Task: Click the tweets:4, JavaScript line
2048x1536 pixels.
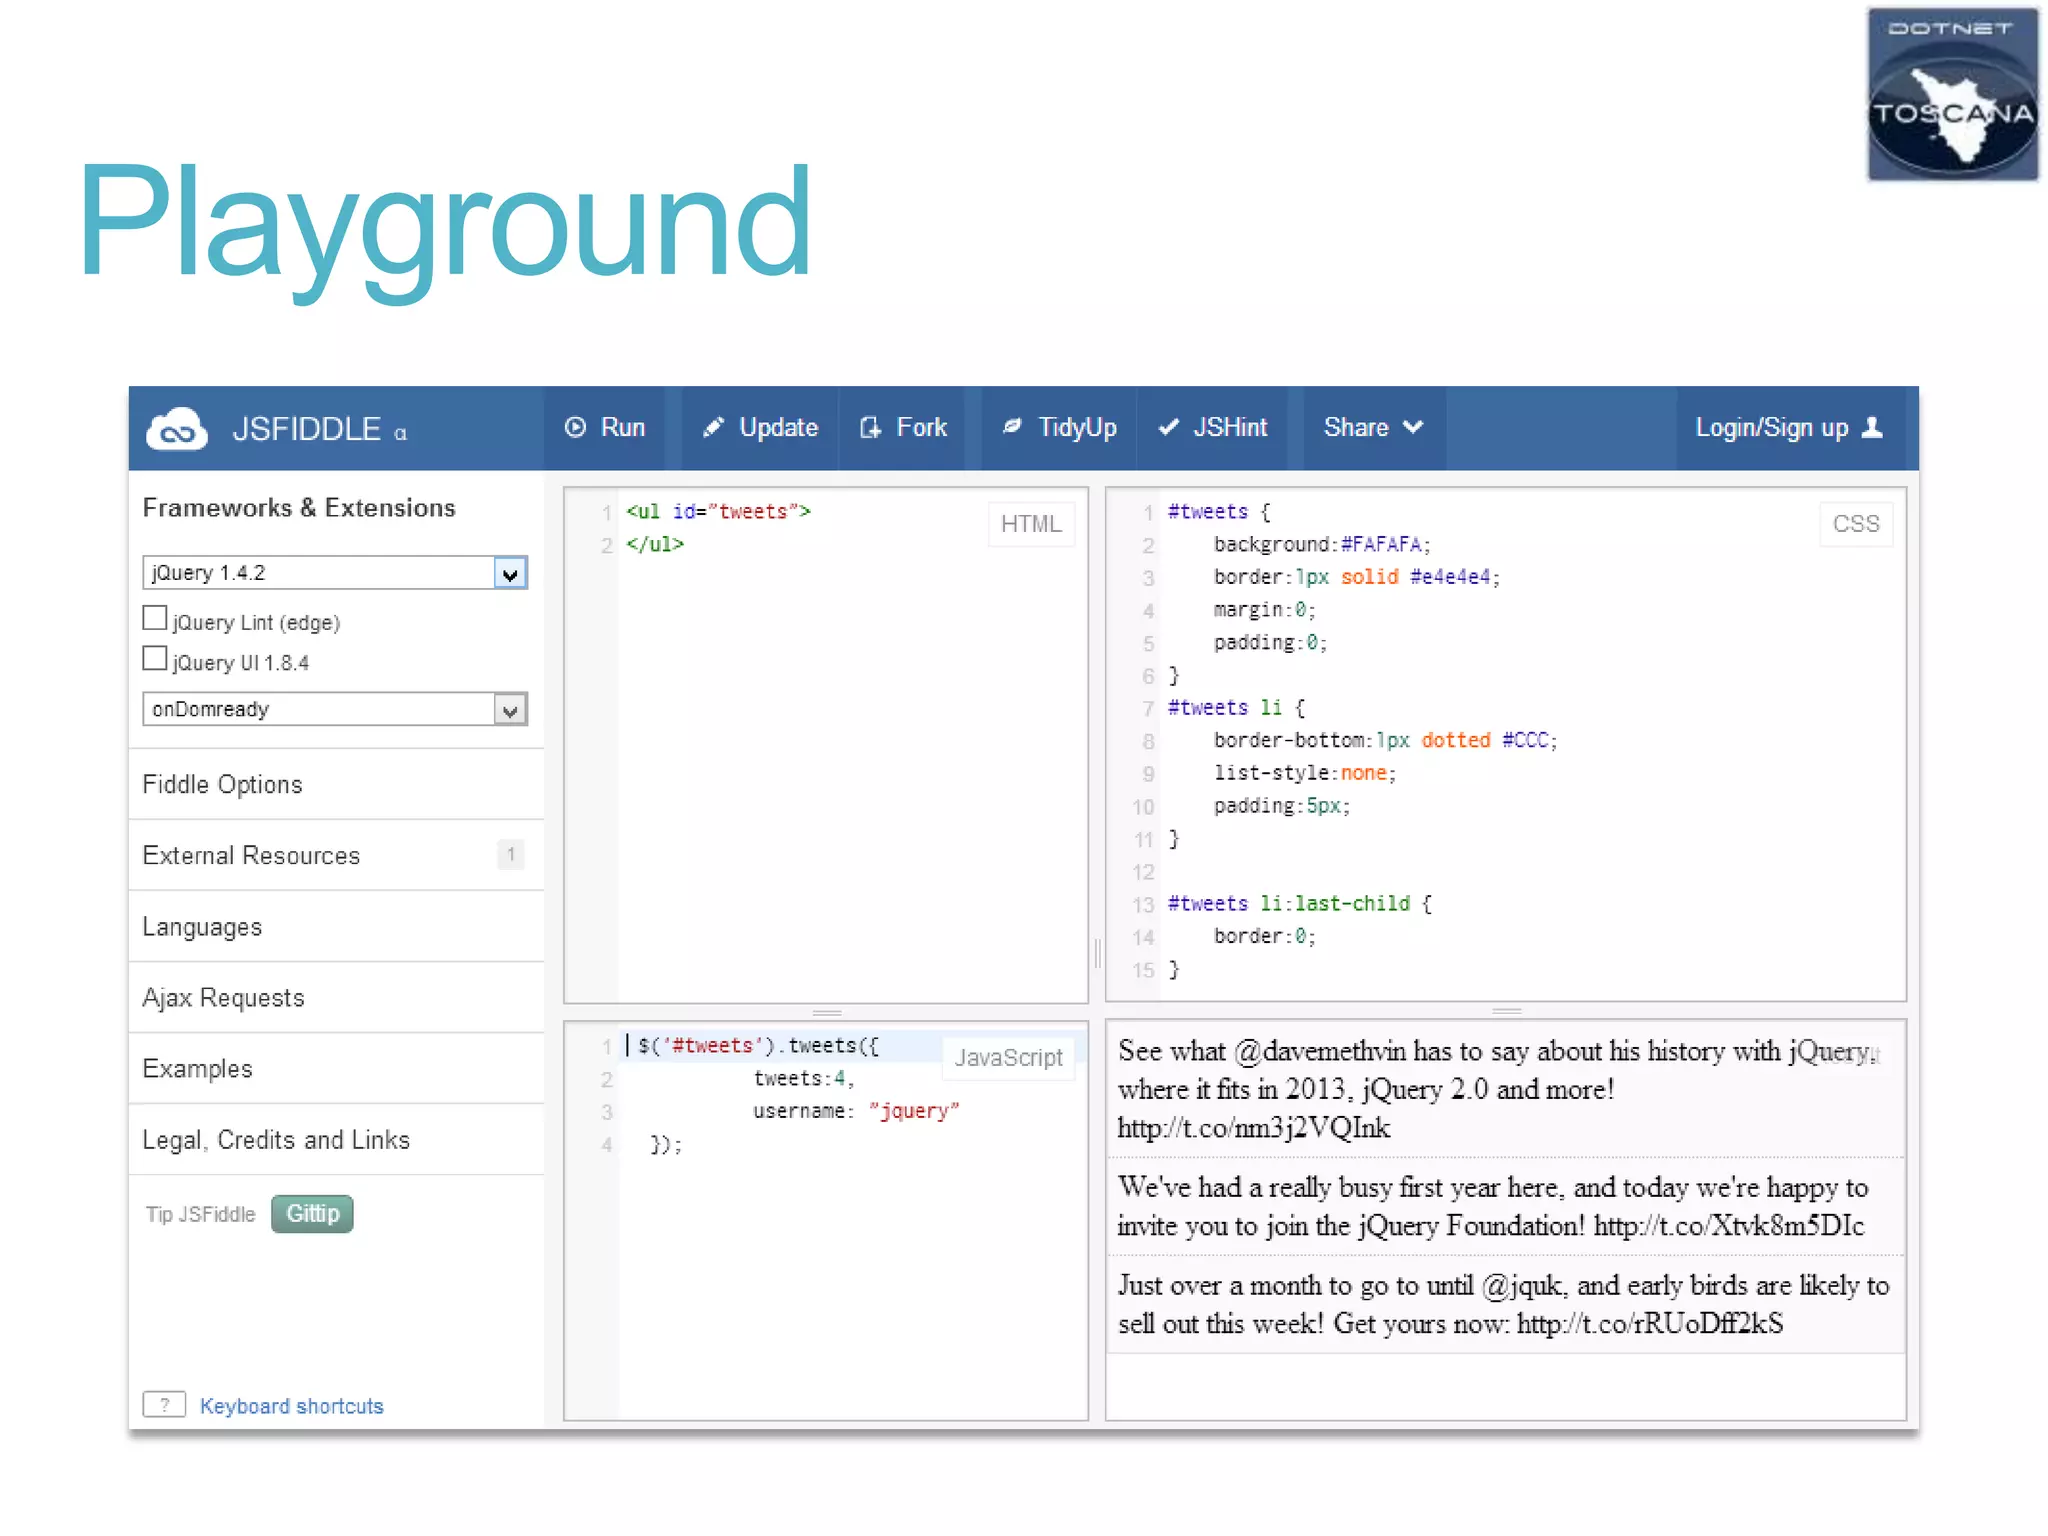Action: point(804,1079)
